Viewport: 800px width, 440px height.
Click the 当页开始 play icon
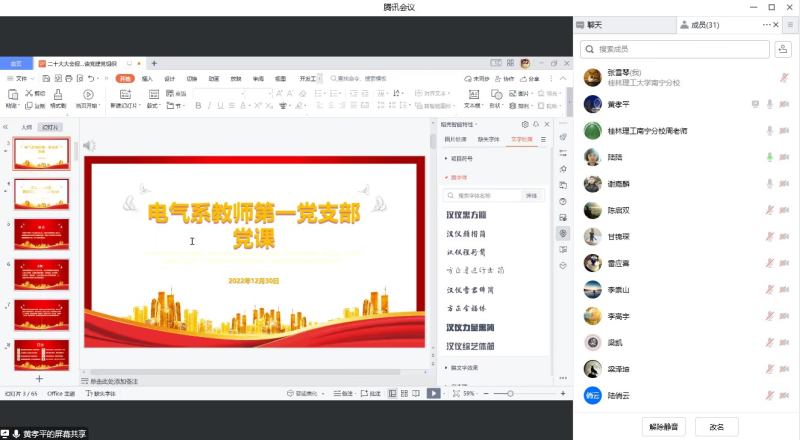pos(86,96)
